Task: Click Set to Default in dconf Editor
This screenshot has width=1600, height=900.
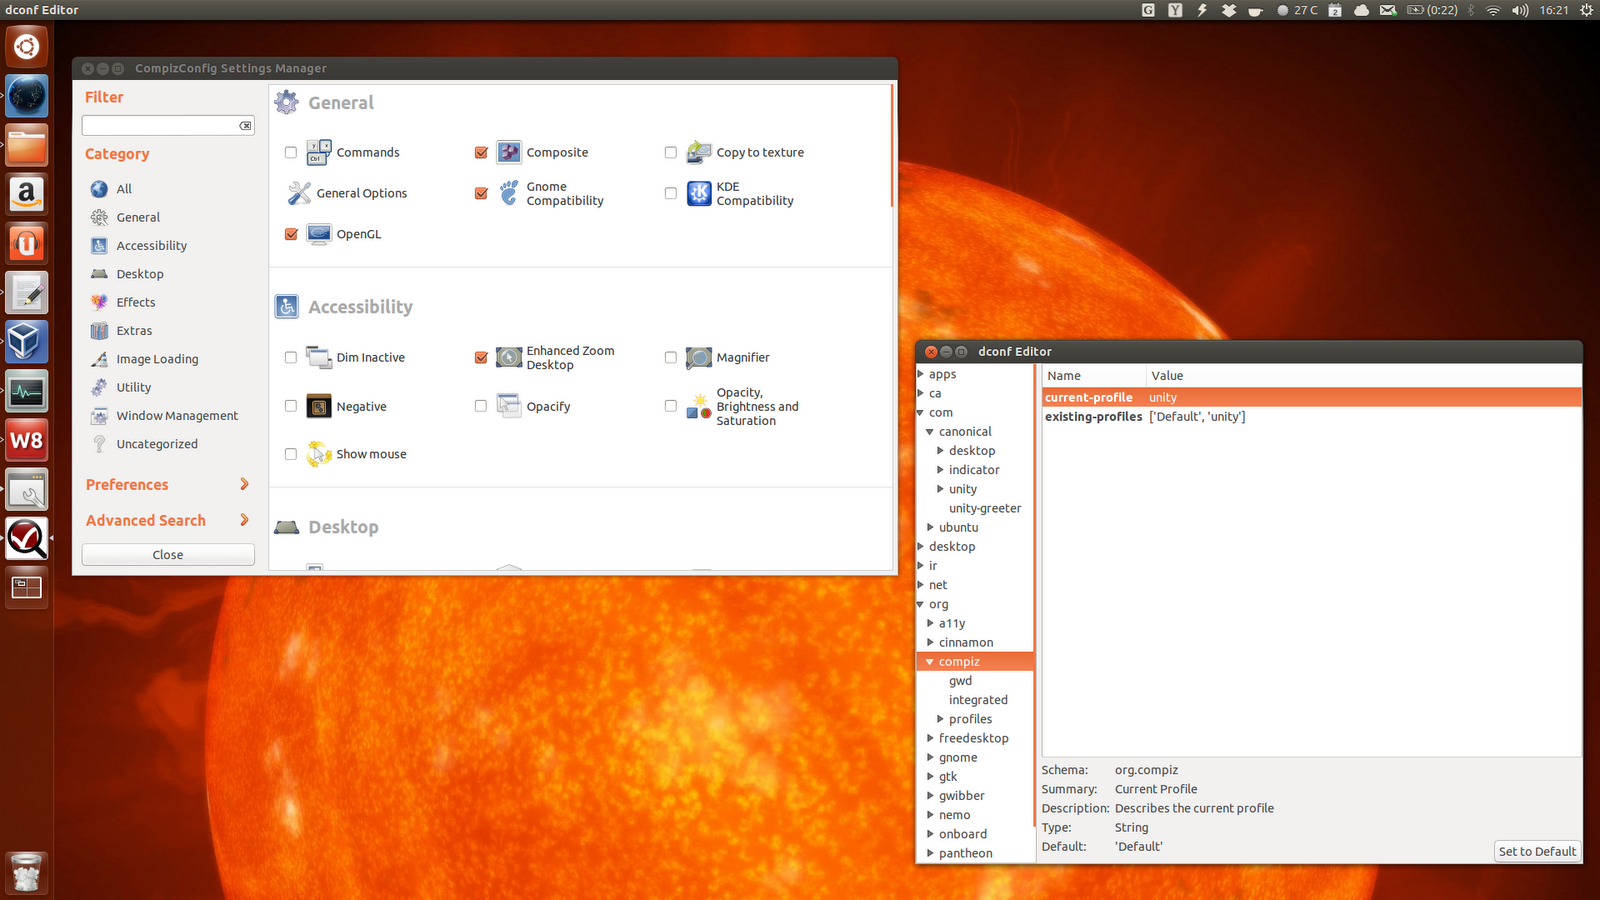Action: click(1537, 851)
